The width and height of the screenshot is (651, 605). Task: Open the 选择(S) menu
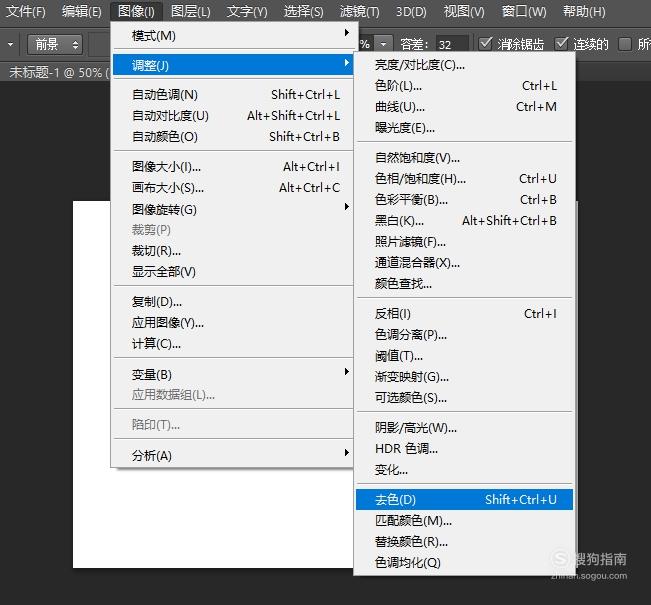point(303,11)
